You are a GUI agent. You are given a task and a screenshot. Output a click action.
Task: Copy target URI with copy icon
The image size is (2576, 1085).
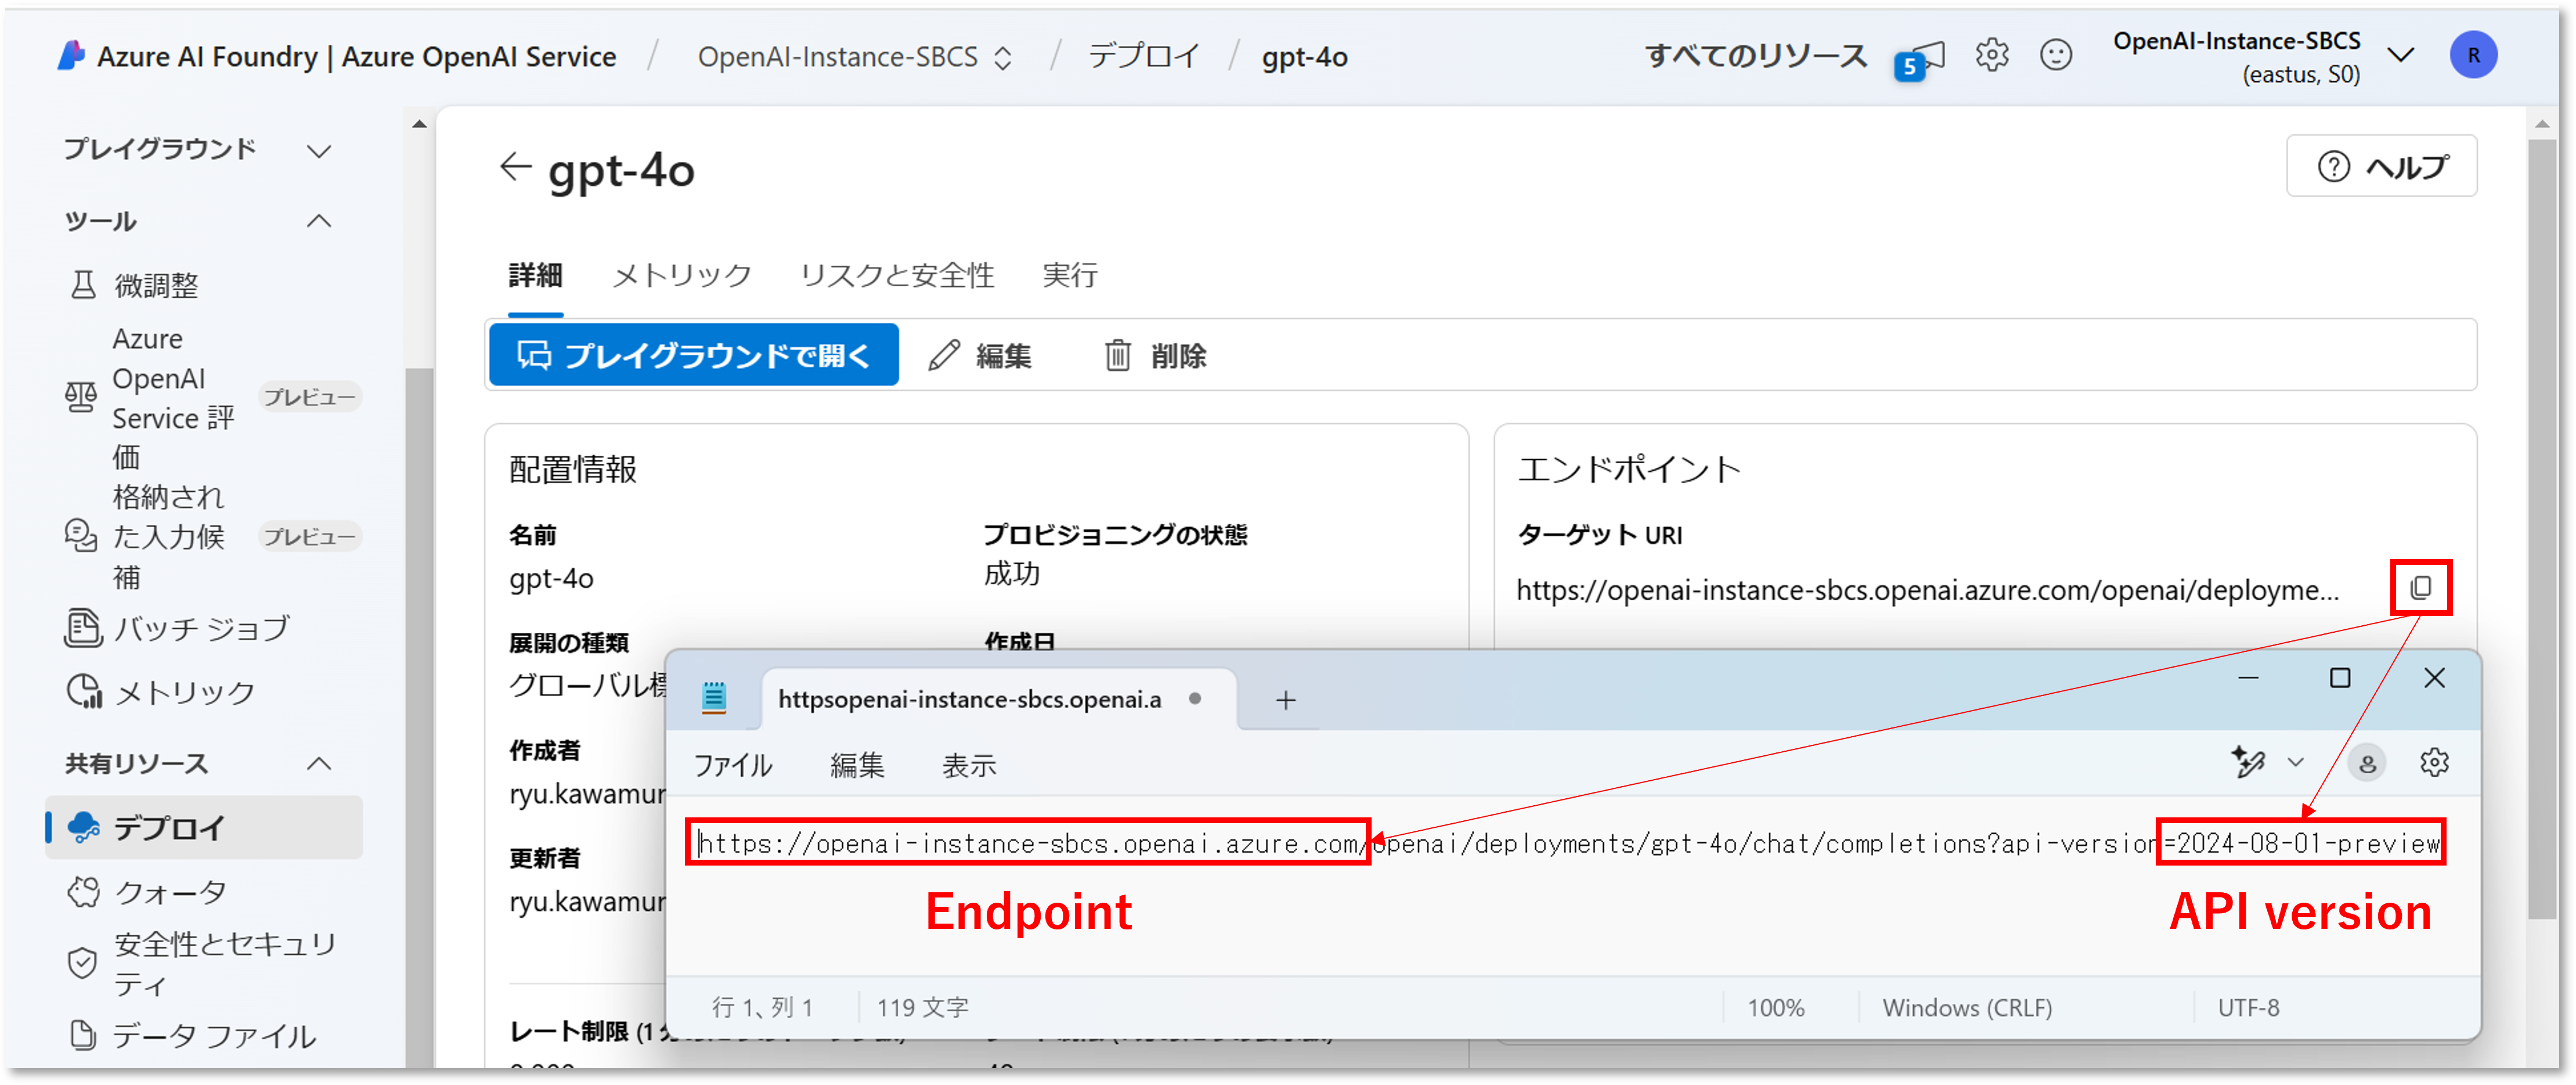pos(2420,587)
